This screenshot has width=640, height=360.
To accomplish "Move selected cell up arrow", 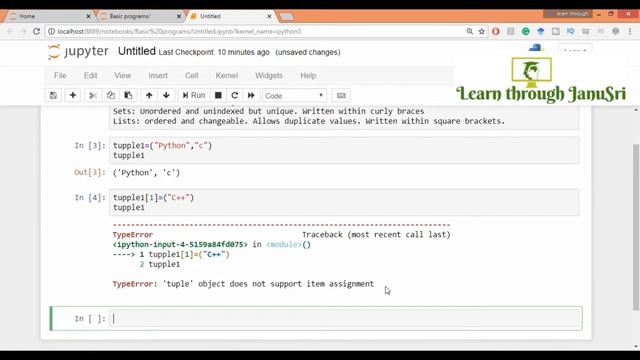I will [x=149, y=96].
